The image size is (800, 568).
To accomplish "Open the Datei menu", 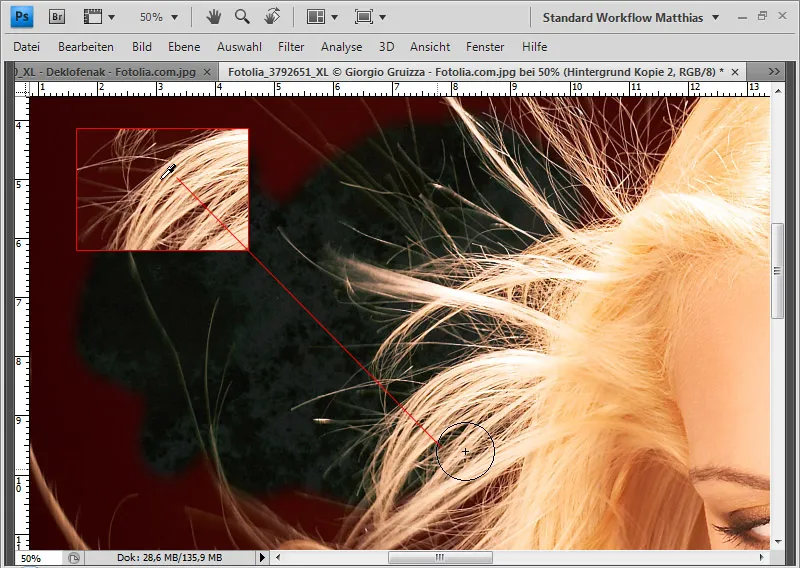I will pos(27,47).
